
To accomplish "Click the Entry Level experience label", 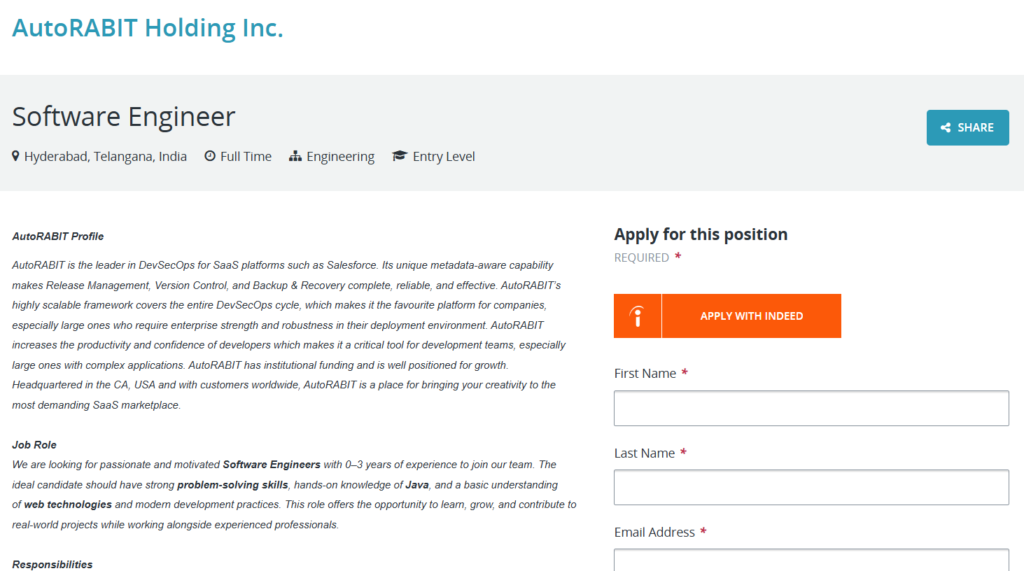I will [x=443, y=157].
